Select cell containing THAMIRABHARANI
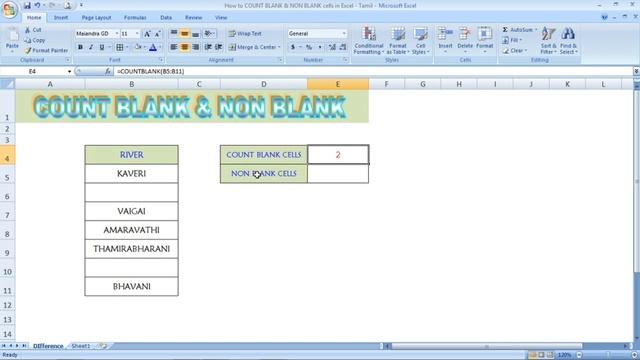640x360 pixels. pyautogui.click(x=131, y=249)
